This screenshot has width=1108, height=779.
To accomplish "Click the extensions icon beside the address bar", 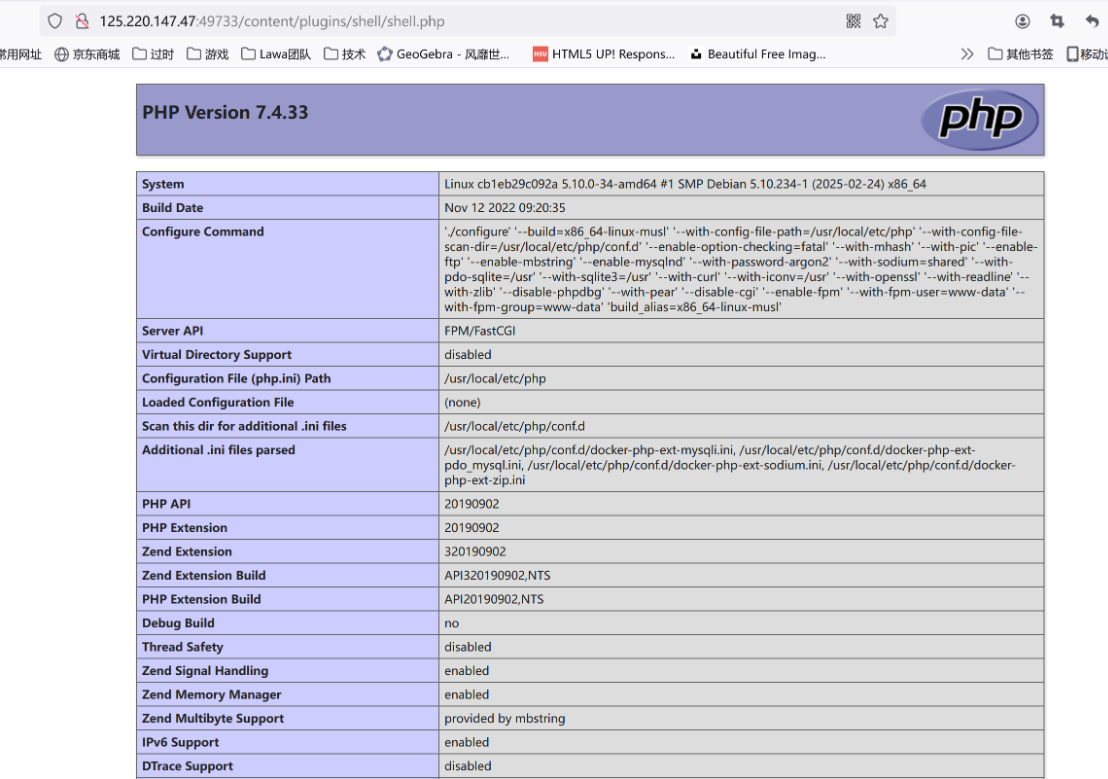I will [x=856, y=19].
